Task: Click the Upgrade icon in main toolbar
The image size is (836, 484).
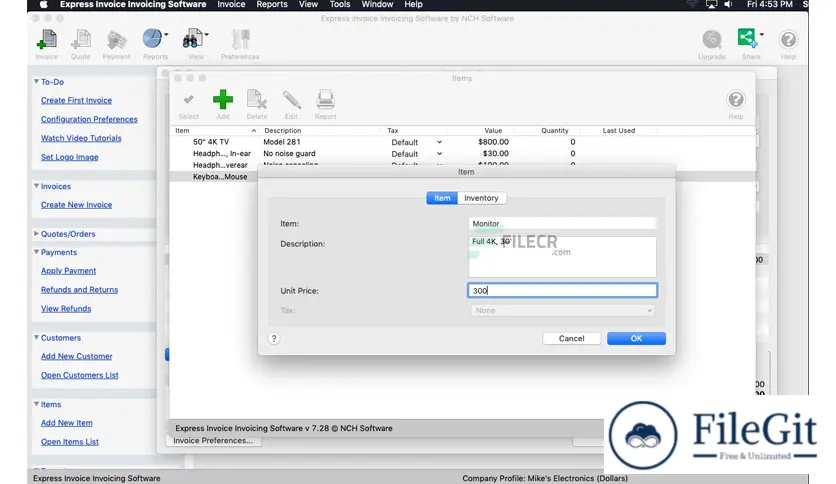Action: (712, 39)
